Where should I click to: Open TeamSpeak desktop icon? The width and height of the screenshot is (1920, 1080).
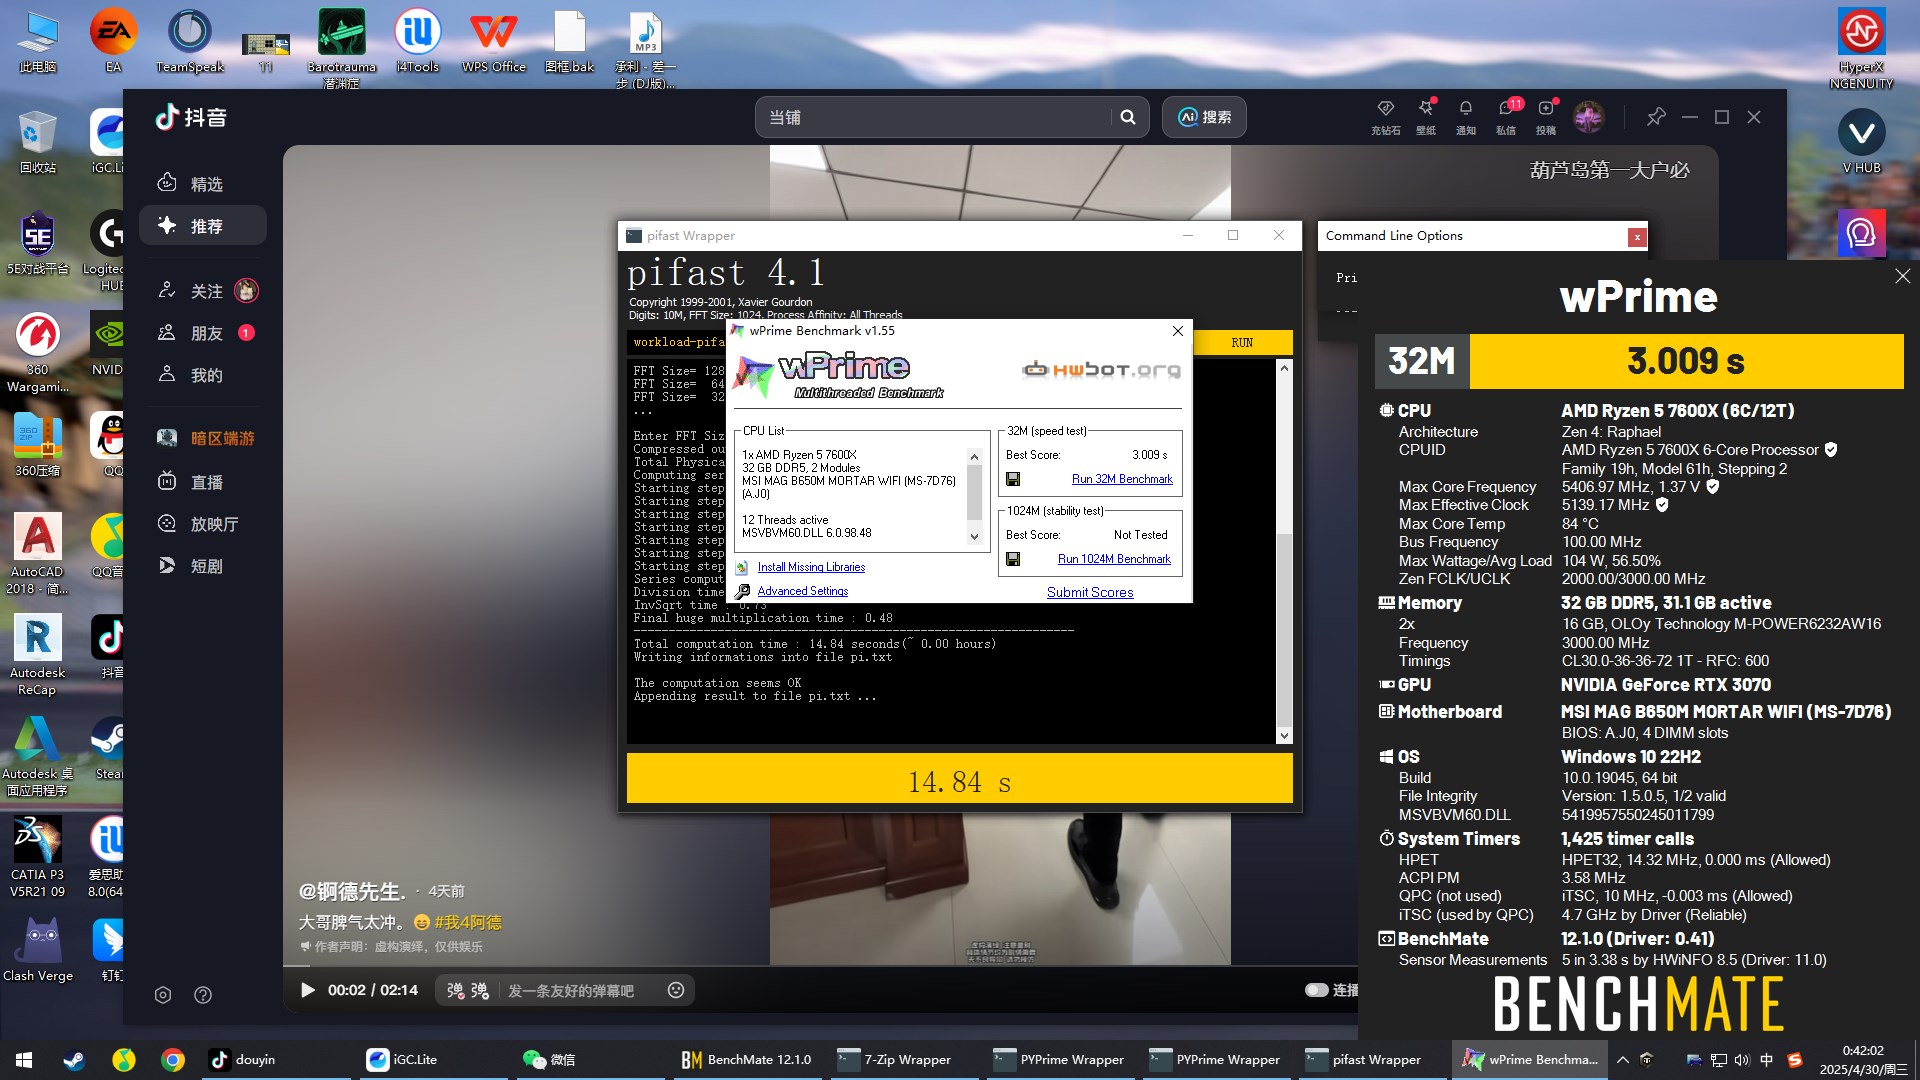point(190,42)
